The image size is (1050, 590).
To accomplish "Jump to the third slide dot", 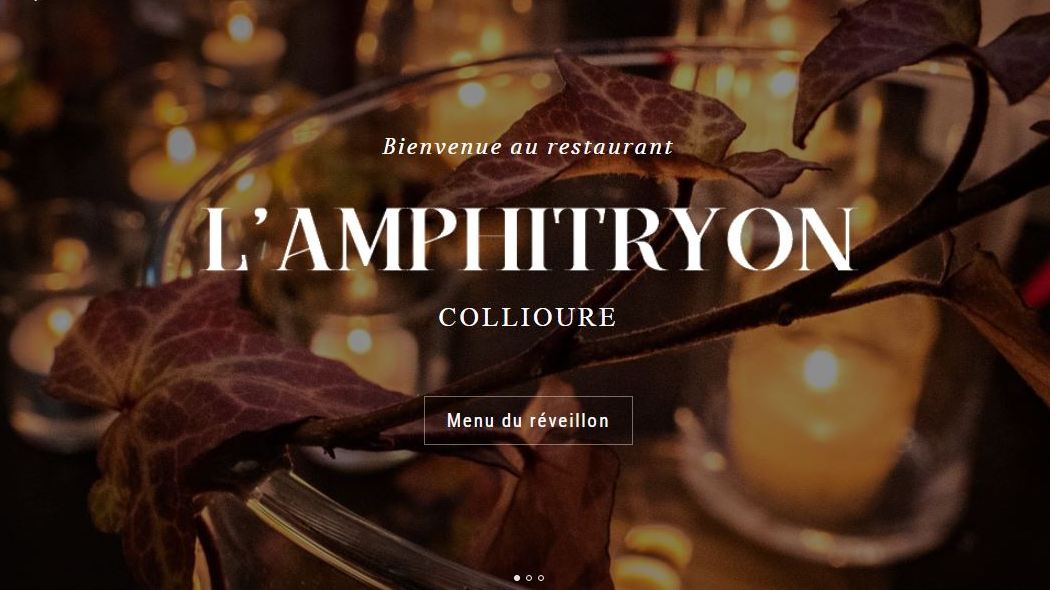I will (x=540, y=578).
